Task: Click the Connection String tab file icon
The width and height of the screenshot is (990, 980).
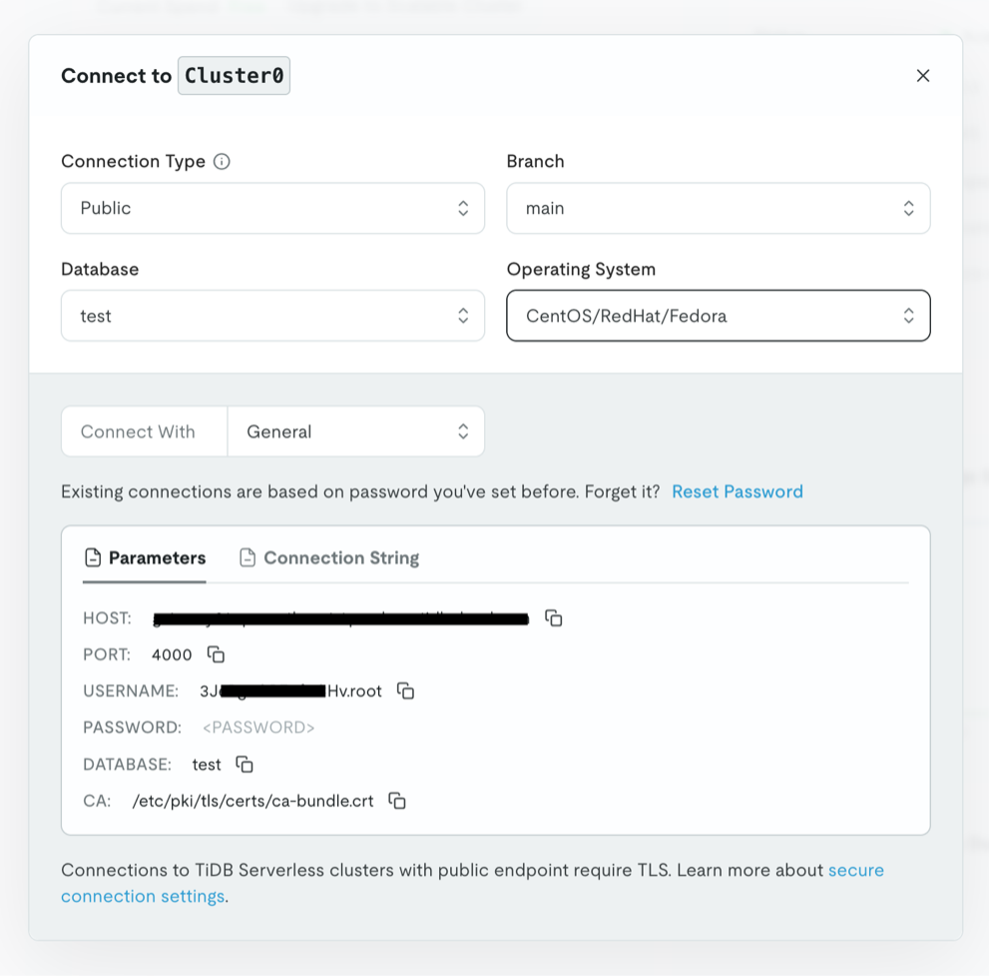Action: 247,558
